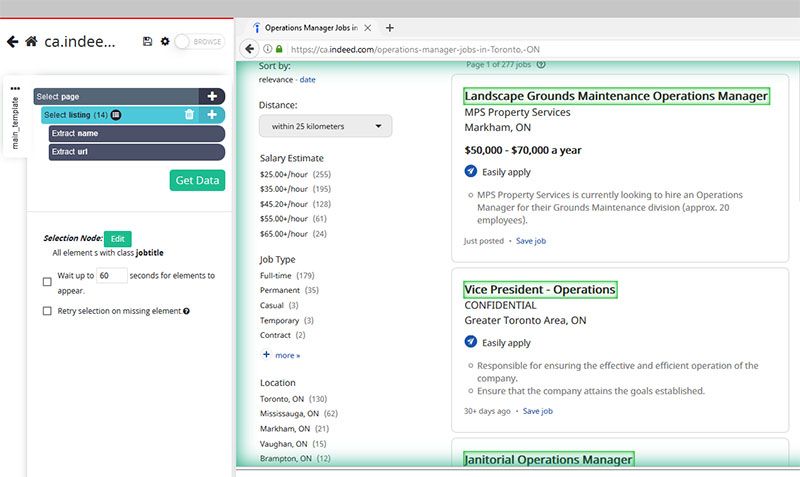Filter salary $45.20+/hour
Image resolution: width=800 pixels, height=477 pixels.
coord(284,204)
